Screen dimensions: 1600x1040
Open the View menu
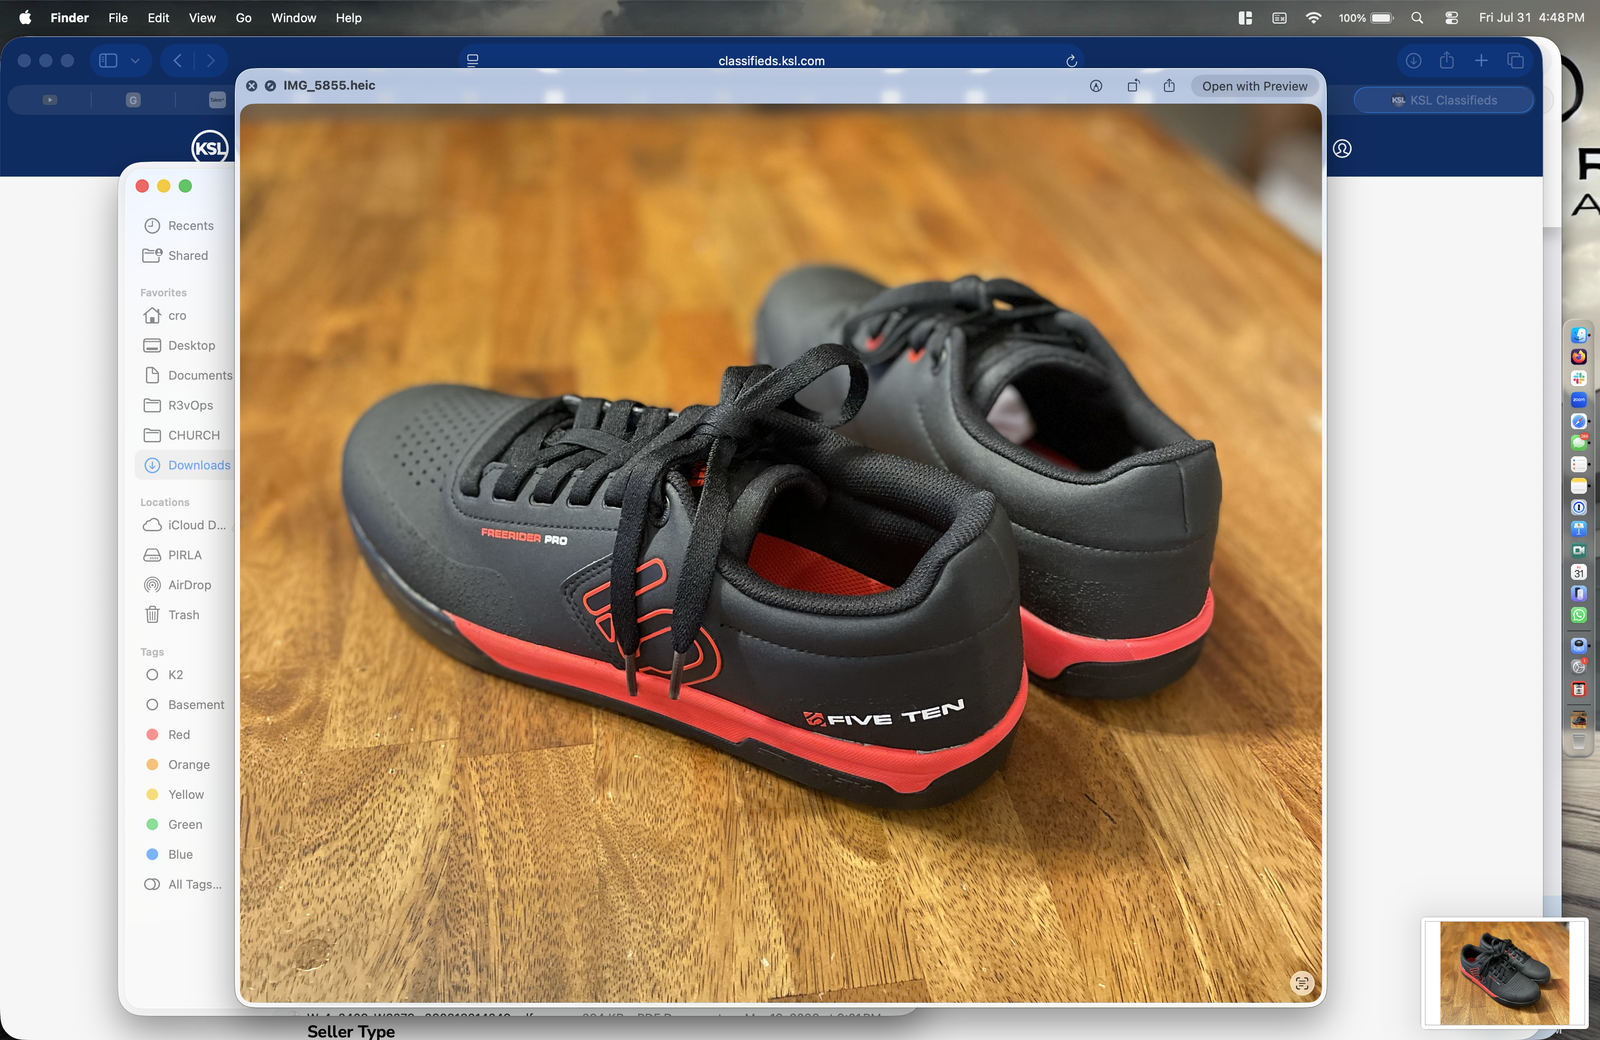tap(202, 18)
